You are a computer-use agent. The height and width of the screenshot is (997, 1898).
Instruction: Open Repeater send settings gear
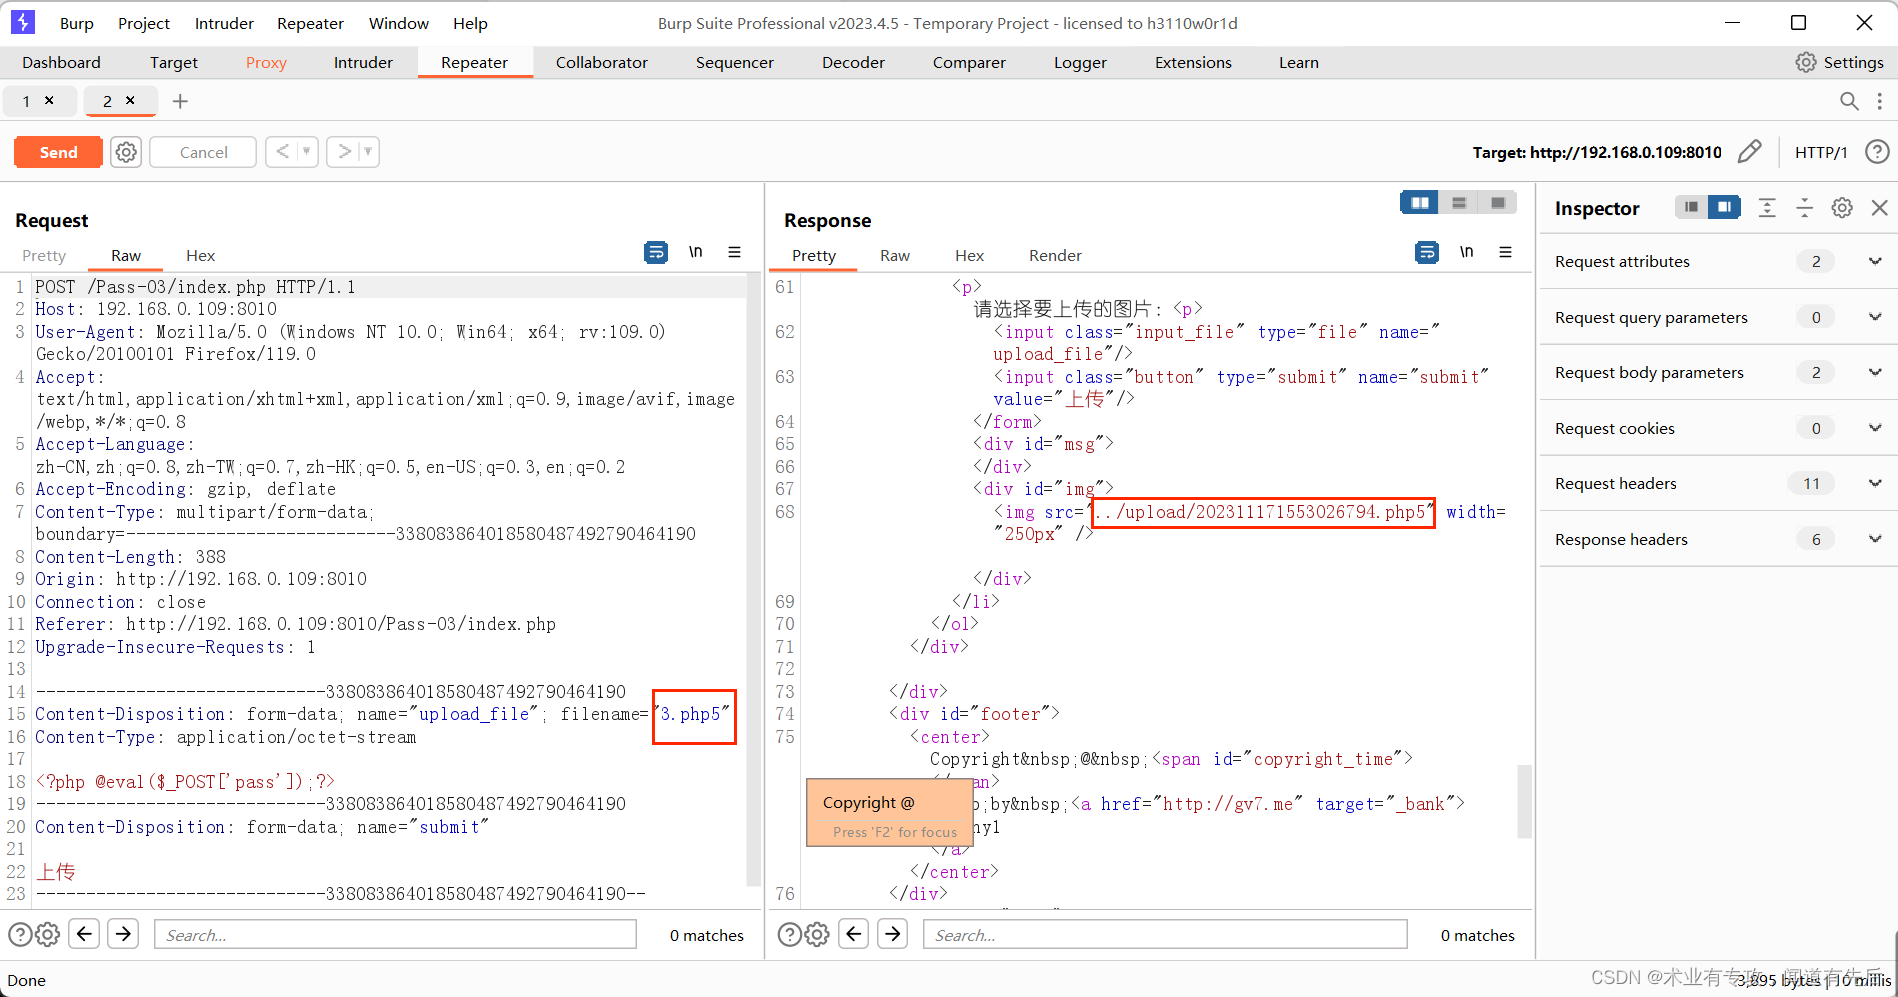pyautogui.click(x=126, y=152)
